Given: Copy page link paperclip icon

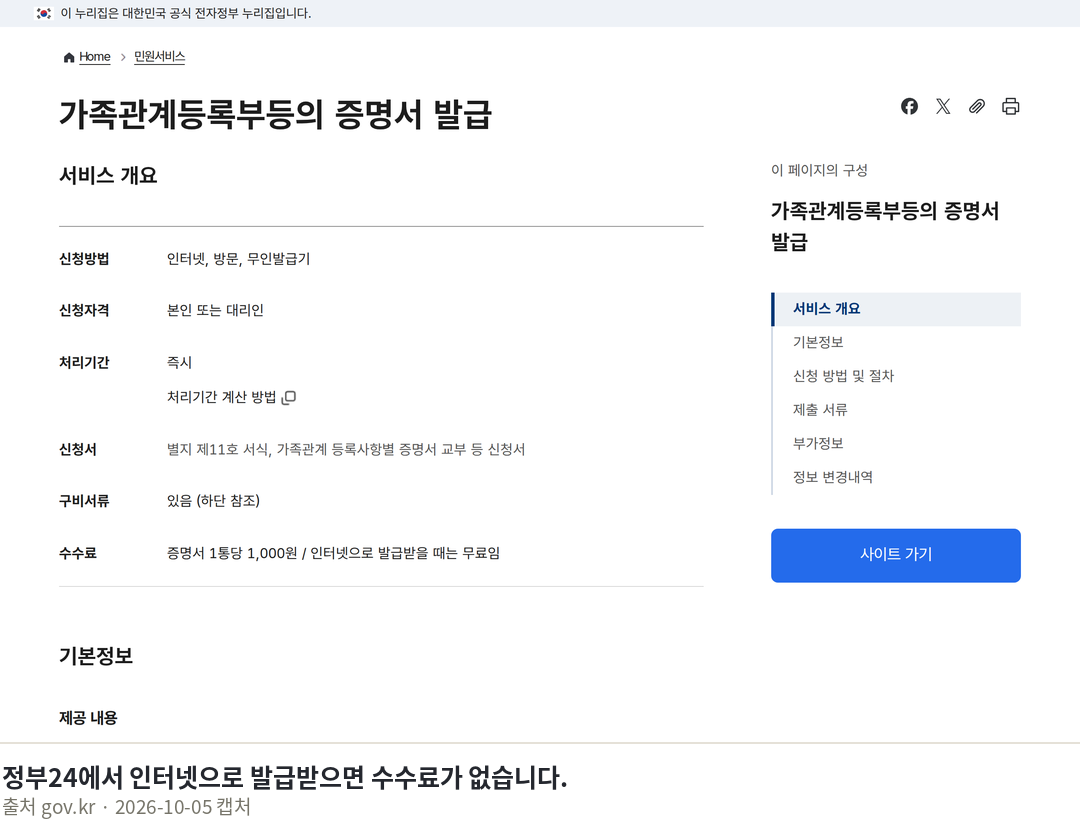Looking at the screenshot, I should tap(977, 106).
